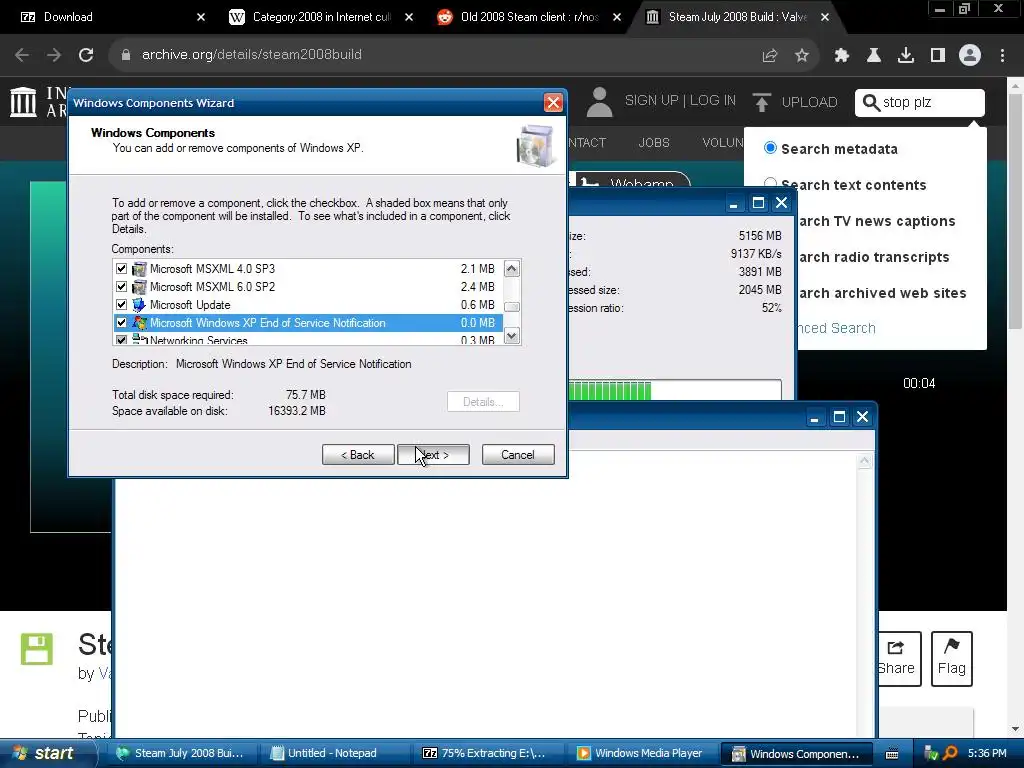The width and height of the screenshot is (1024, 768).
Task: Reload the archive.org page
Action: click(86, 55)
